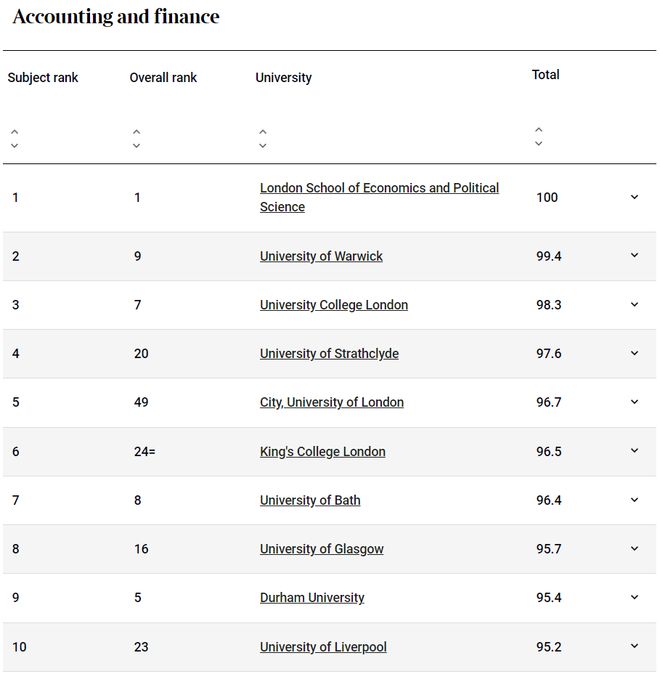Open the City, University of London link
Viewport: 660px width, 682px height.
pyautogui.click(x=332, y=402)
